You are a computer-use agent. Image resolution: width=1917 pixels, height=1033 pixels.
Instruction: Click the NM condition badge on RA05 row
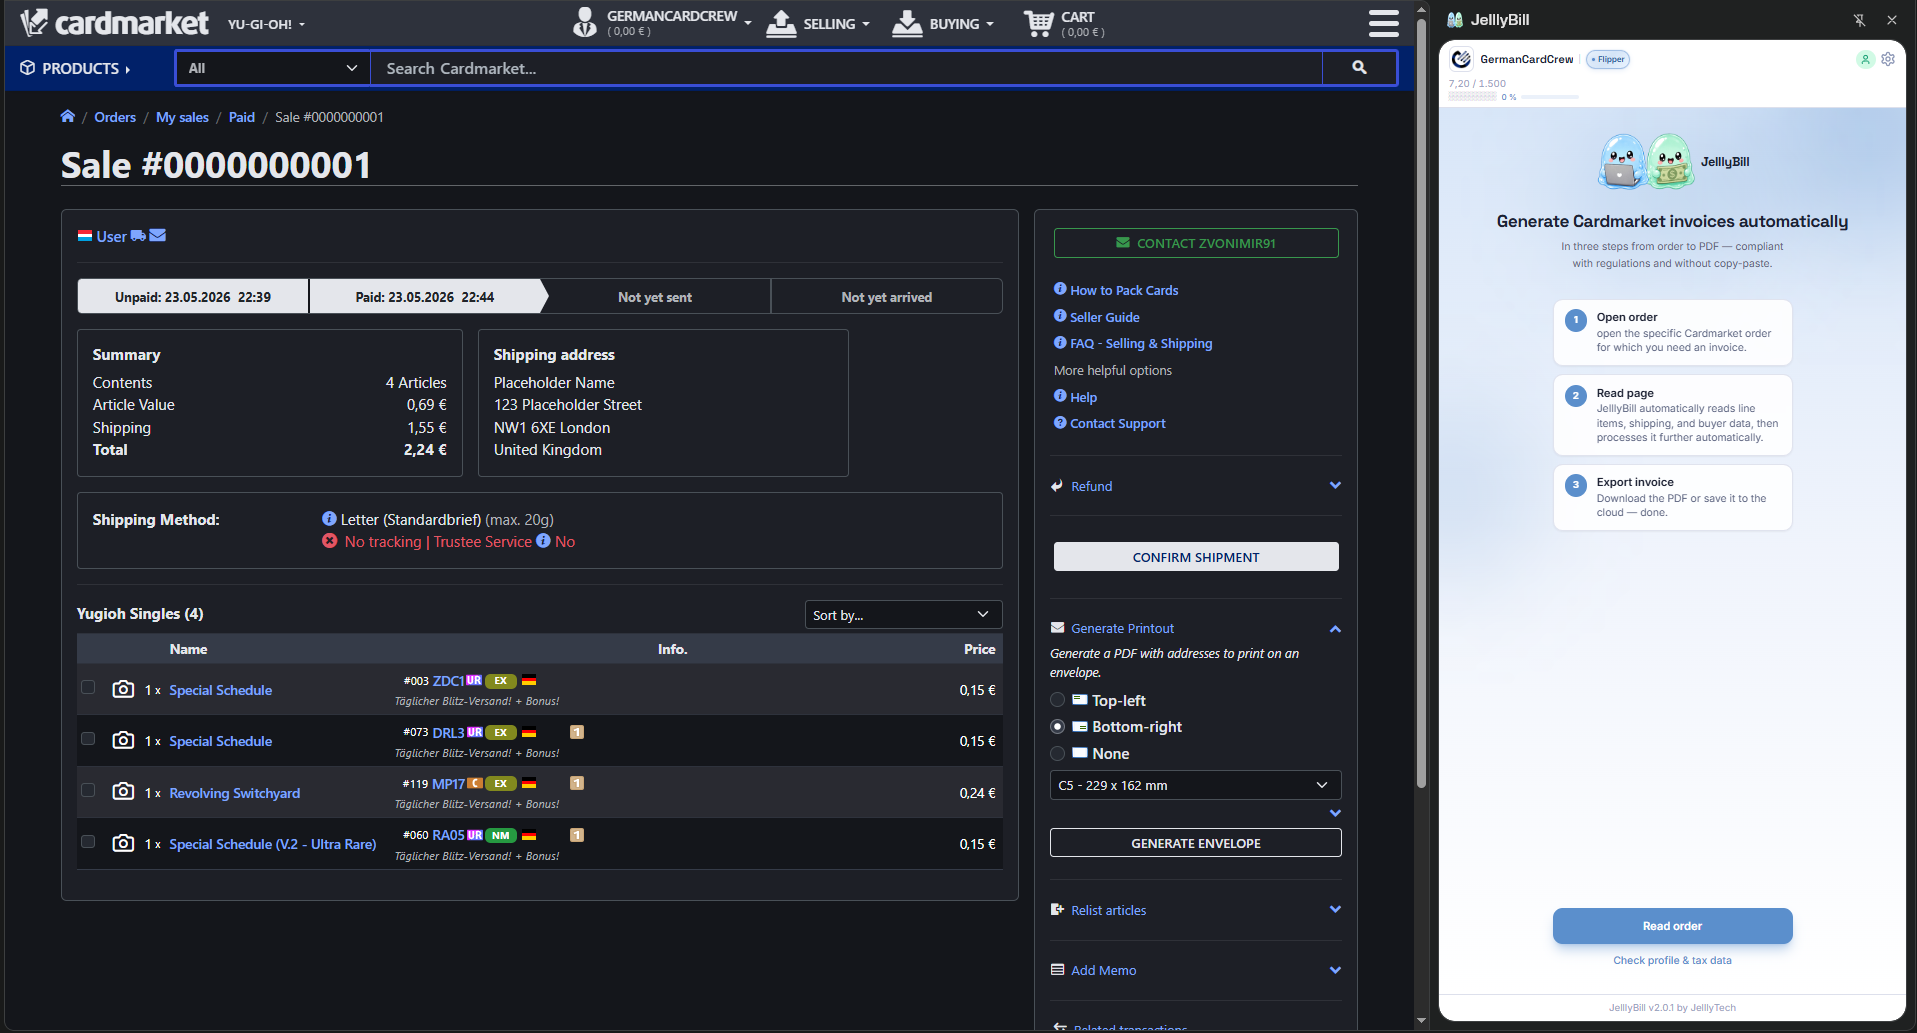tap(501, 835)
